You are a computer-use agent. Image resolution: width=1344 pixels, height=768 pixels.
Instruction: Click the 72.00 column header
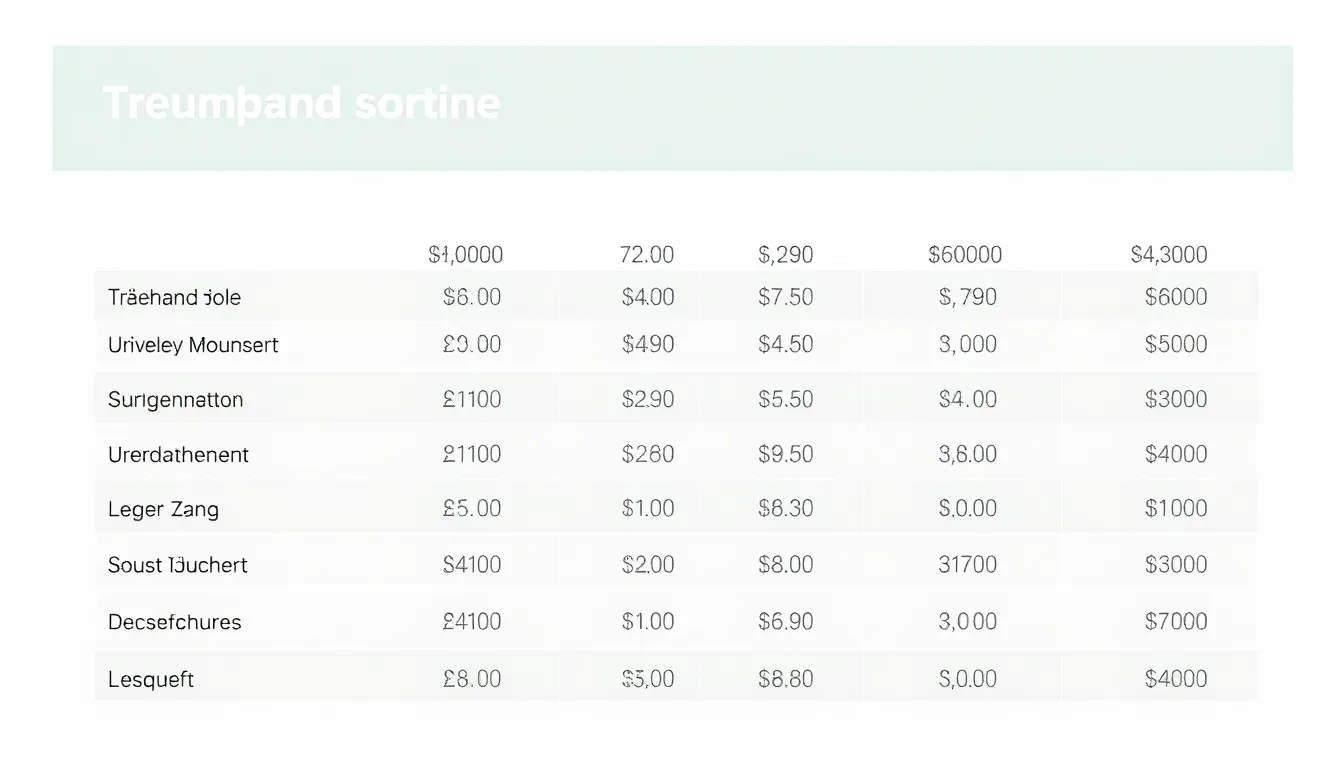(x=647, y=254)
